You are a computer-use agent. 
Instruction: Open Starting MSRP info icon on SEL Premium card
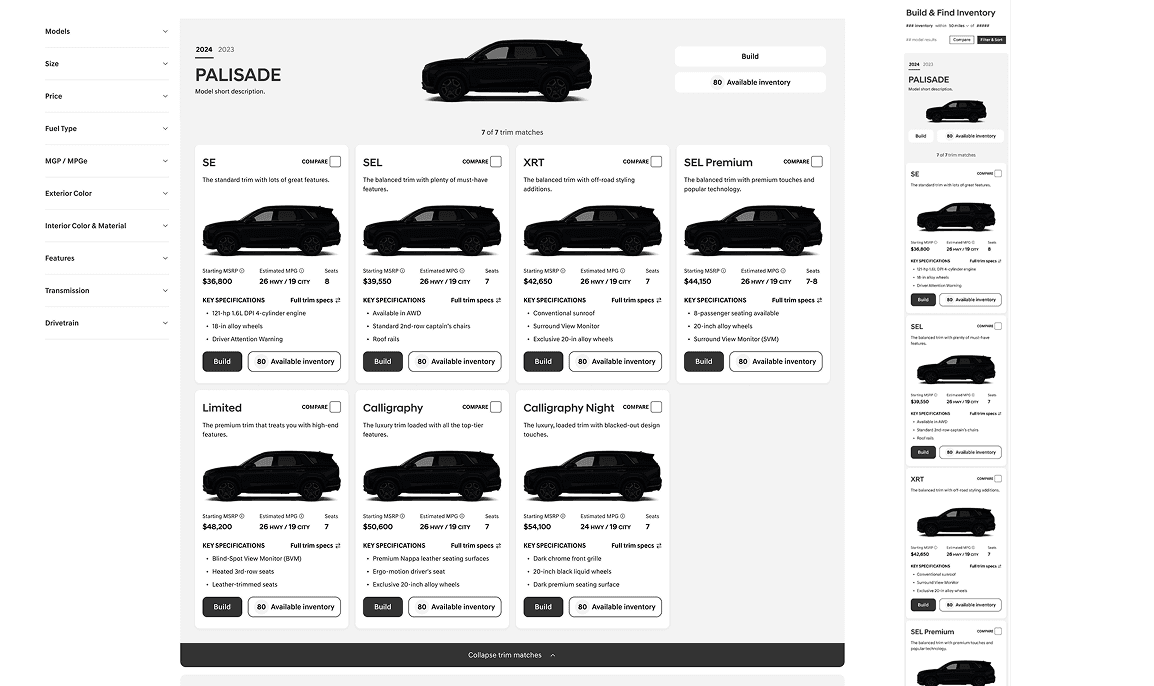click(x=723, y=271)
